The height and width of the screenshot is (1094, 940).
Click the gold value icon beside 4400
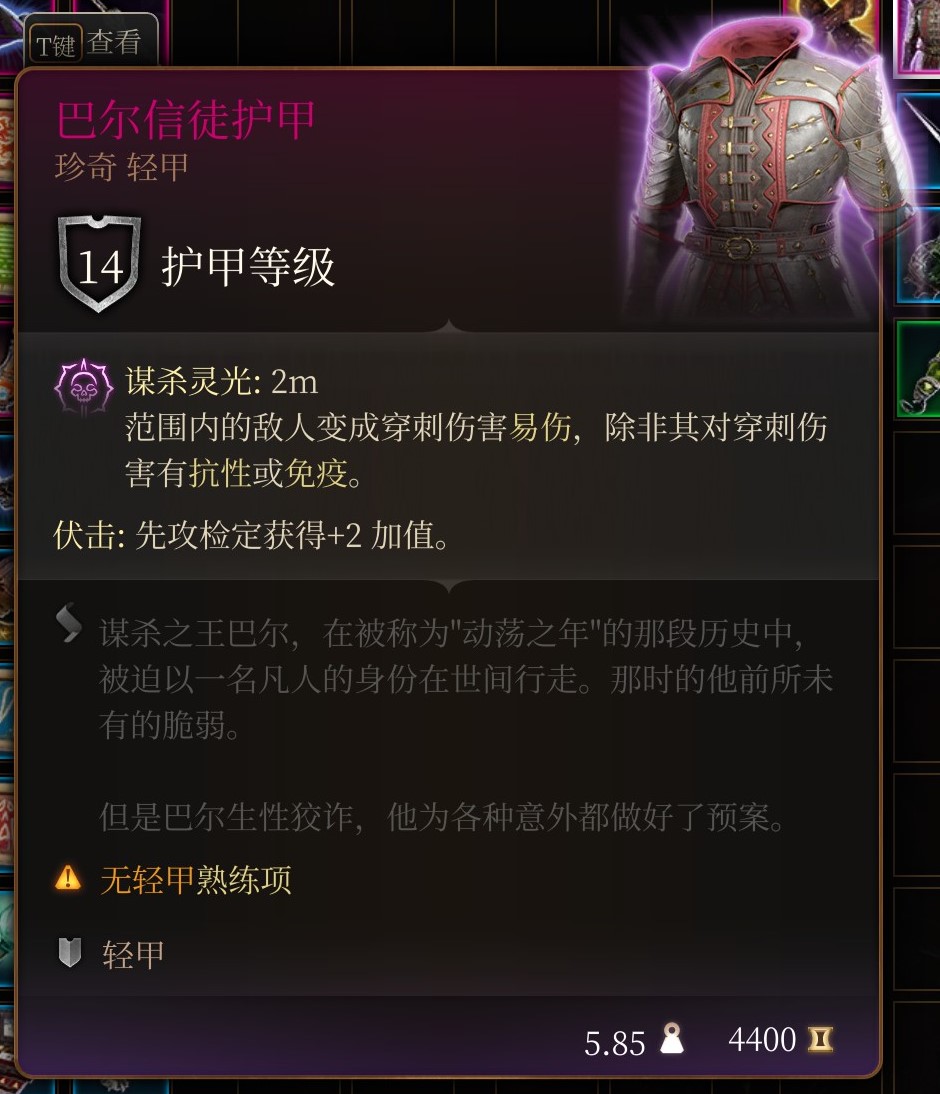click(x=820, y=1039)
